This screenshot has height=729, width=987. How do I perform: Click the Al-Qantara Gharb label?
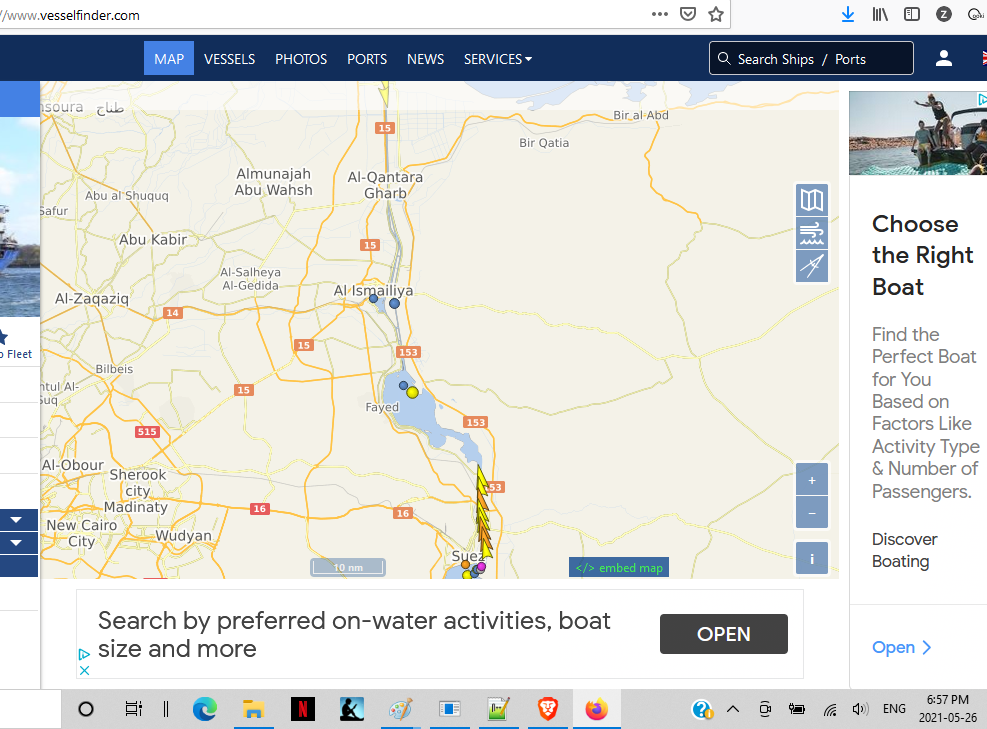[x=385, y=185]
